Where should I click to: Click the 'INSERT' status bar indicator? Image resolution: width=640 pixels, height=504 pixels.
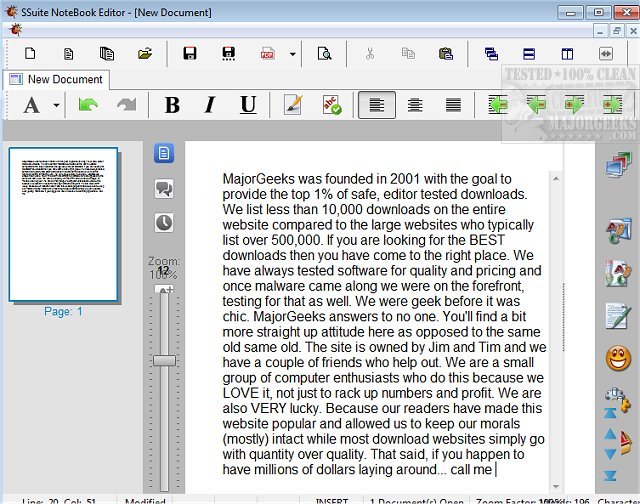tap(332, 500)
